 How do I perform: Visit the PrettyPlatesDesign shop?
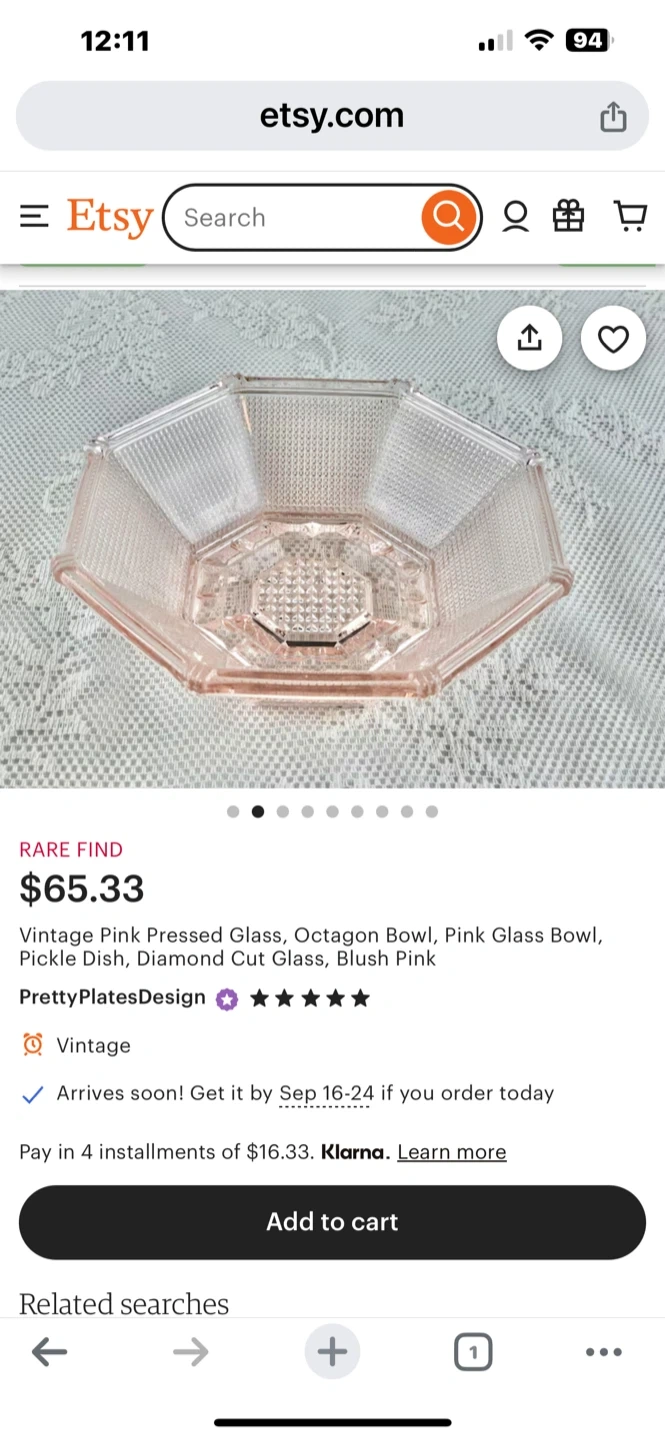tap(112, 998)
